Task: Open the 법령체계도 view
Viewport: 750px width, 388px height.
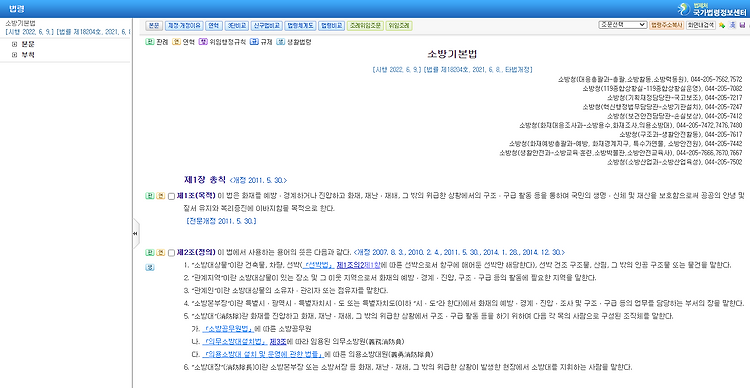Action: point(300,25)
